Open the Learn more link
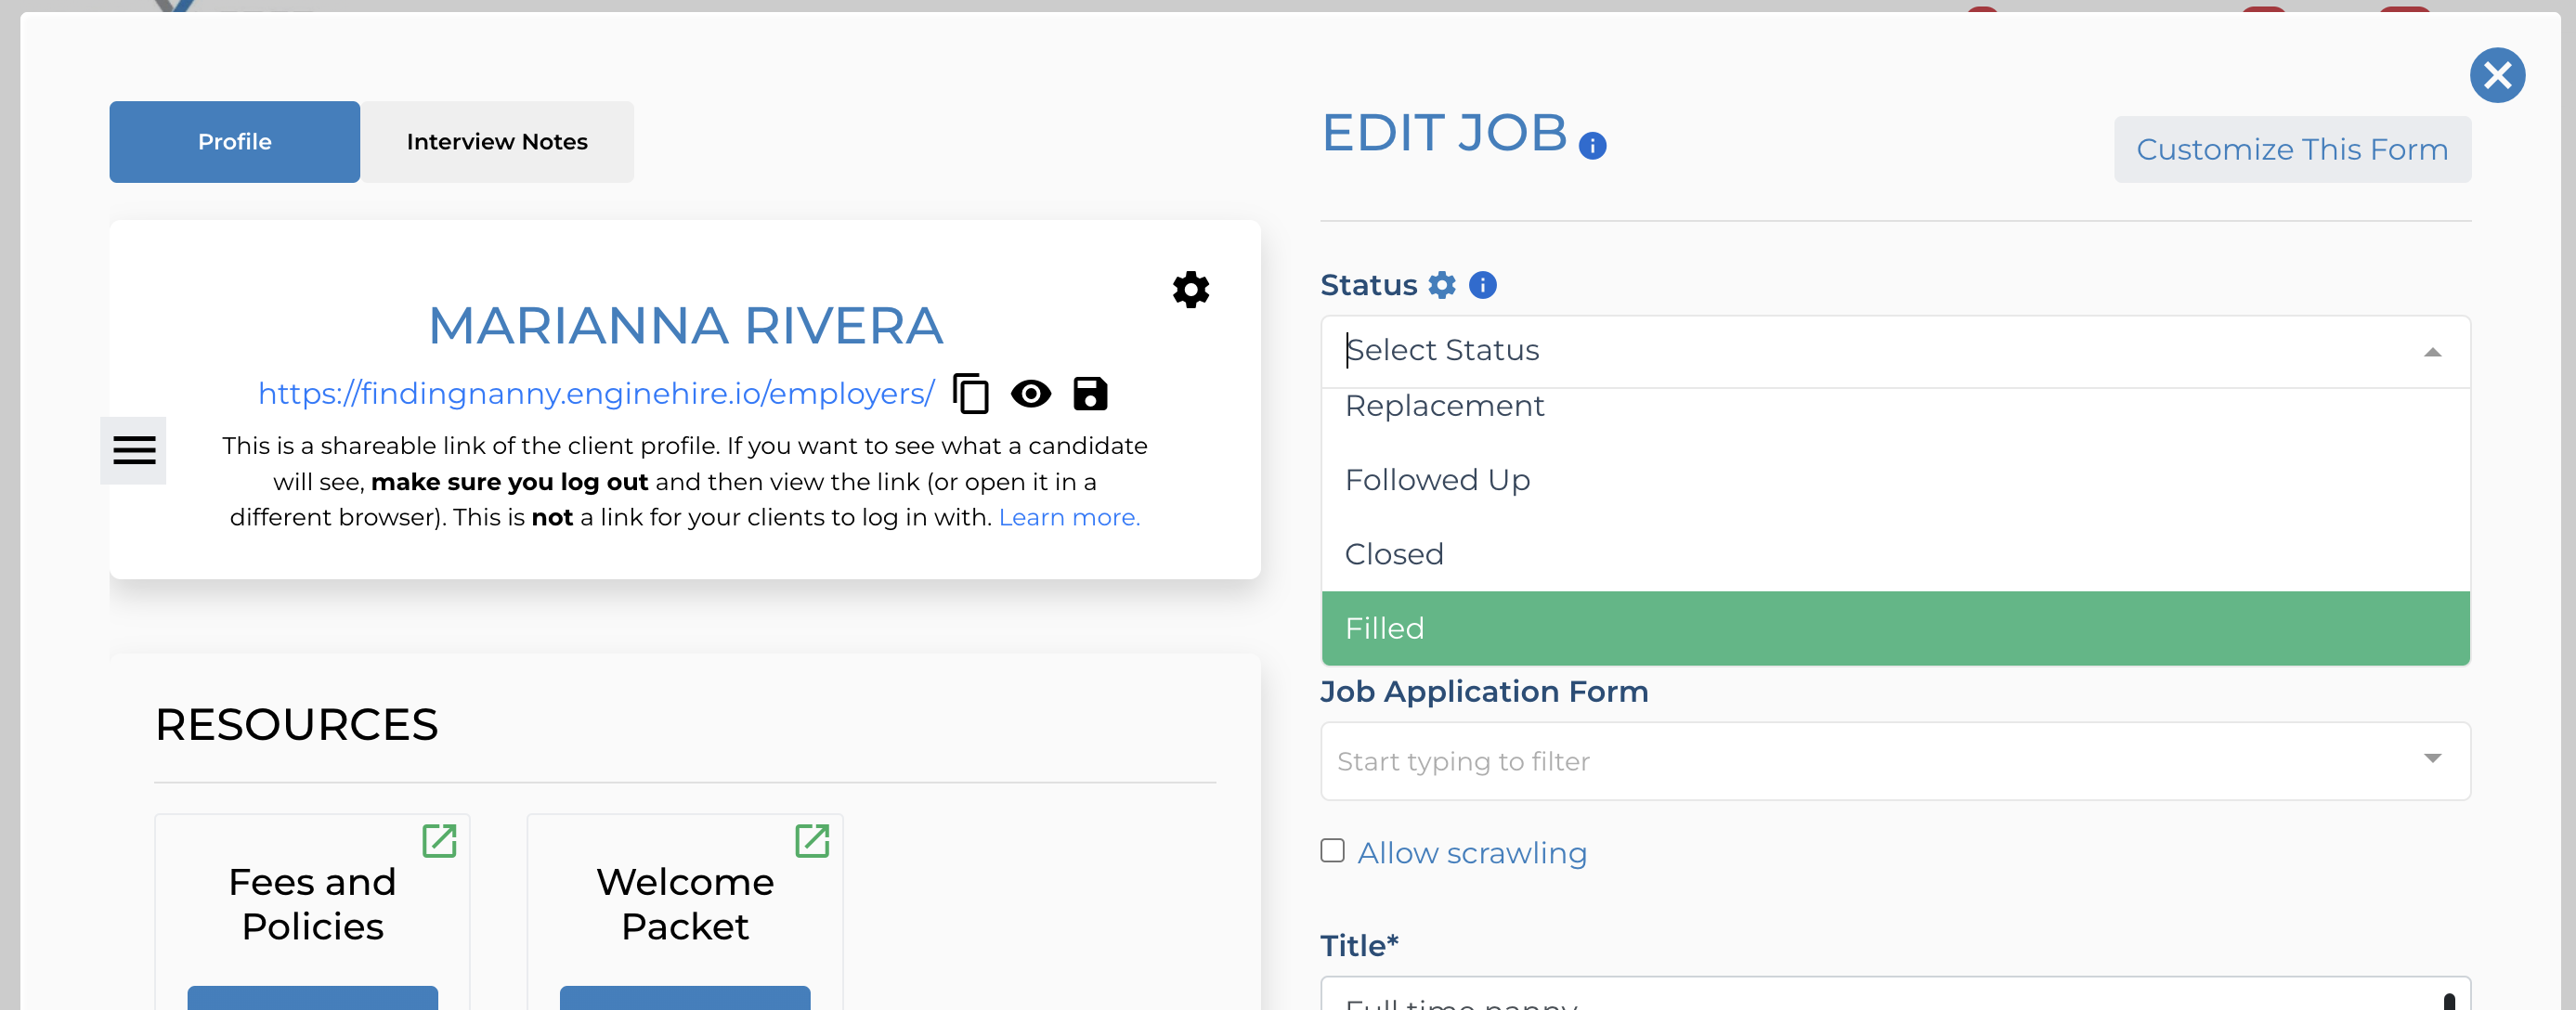This screenshot has width=2576, height=1010. pyautogui.click(x=1068, y=517)
